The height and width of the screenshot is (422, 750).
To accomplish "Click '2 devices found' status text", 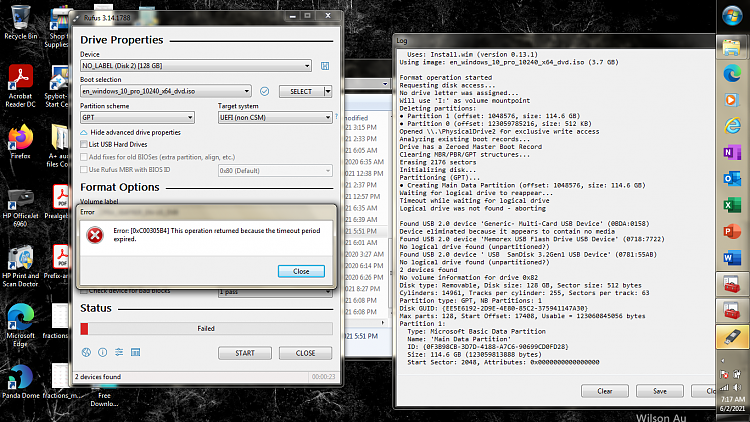I will (x=98, y=377).
